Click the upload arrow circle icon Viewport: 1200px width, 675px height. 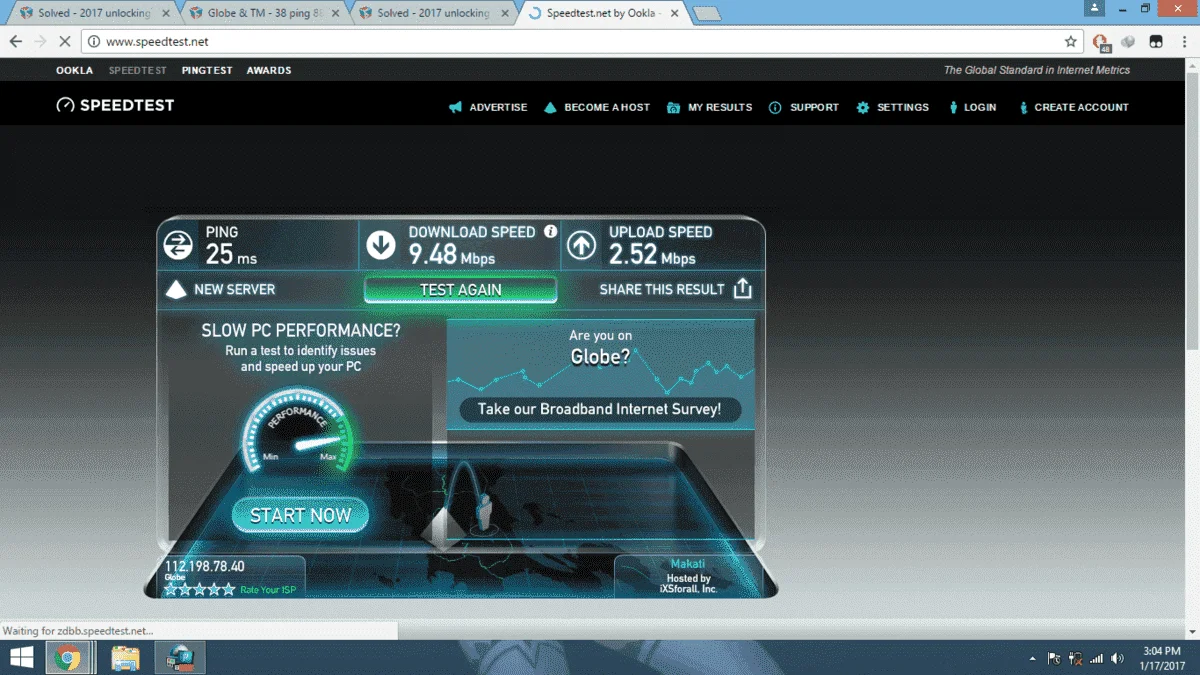coord(581,245)
